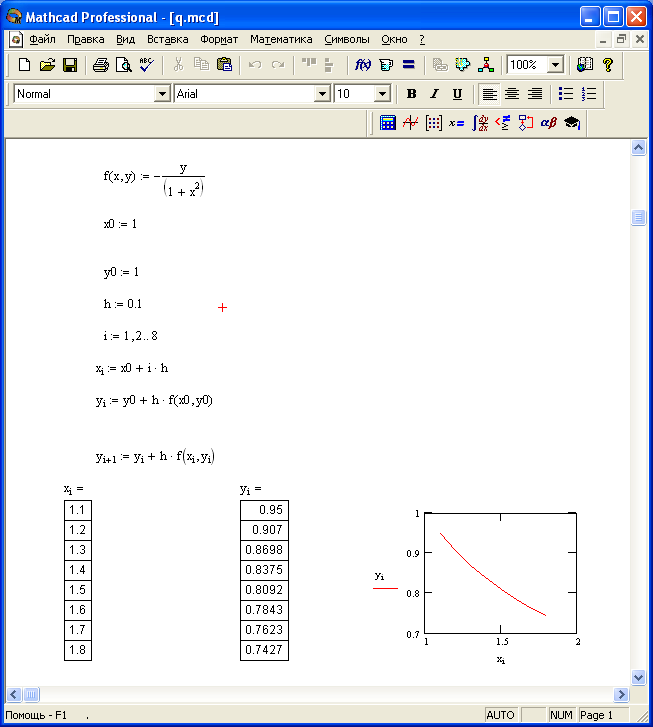Copy selection using the Copy icon
This screenshot has height=727, width=653.
[201, 65]
